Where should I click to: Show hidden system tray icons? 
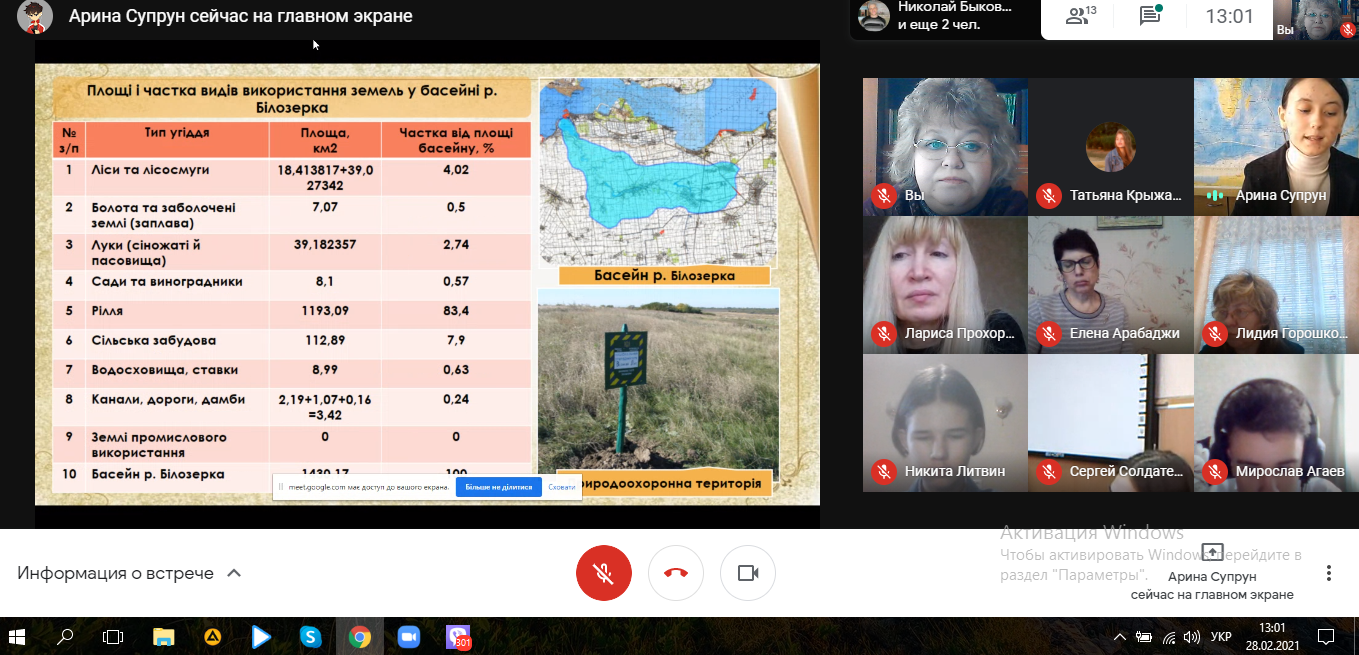(x=1118, y=636)
